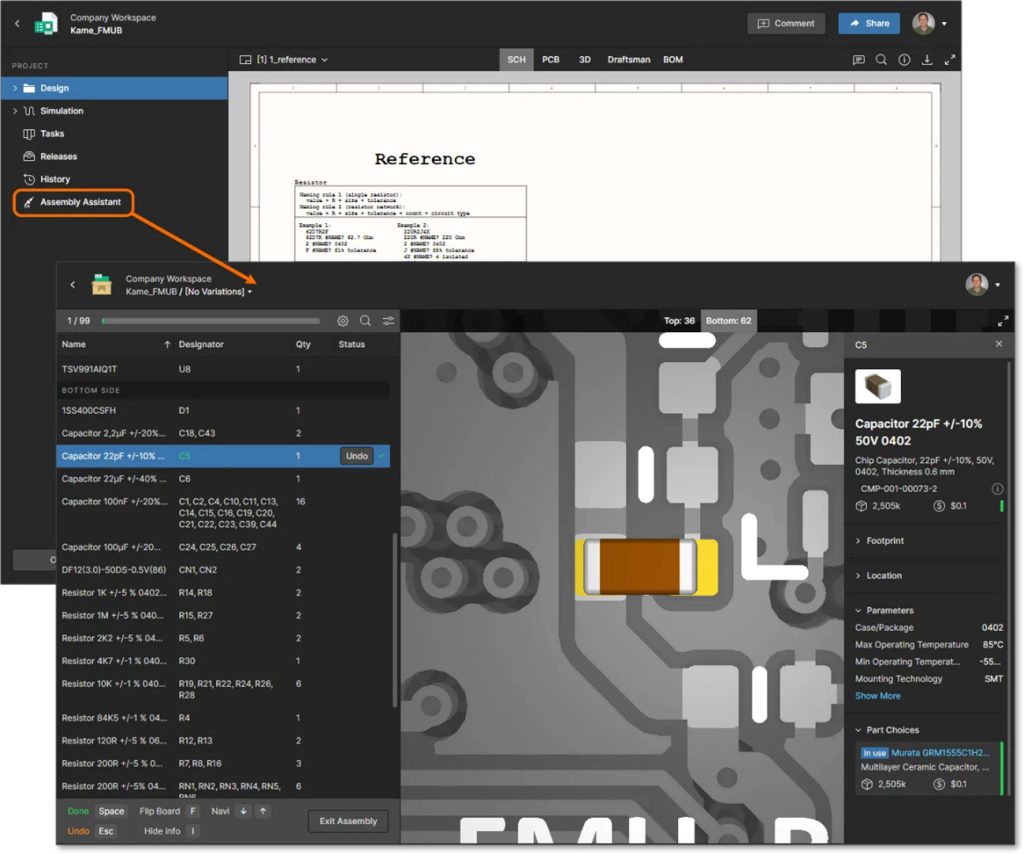The height and width of the screenshot is (854, 1024).
Task: Switch to the Draftsman tab
Action: [x=628, y=59]
